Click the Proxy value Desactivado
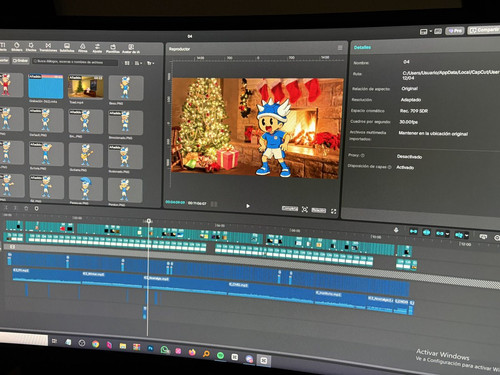Screen dimensions: 500x375 pyautogui.click(x=409, y=156)
